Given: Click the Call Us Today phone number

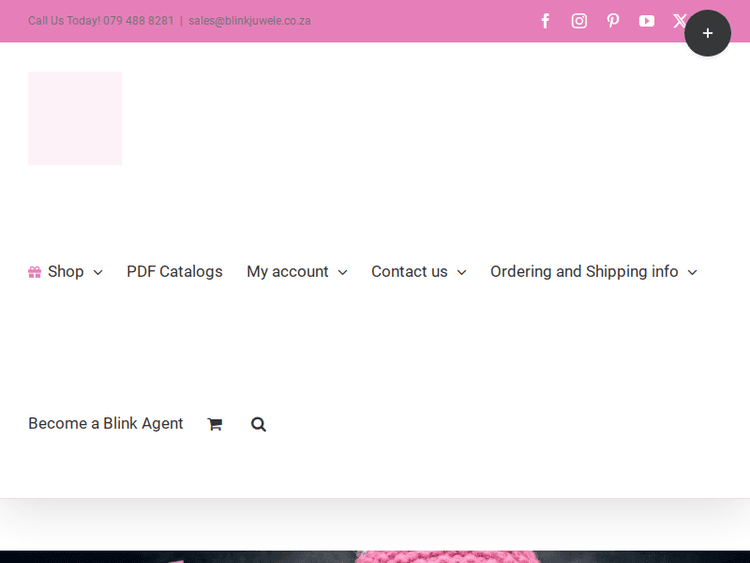Looking at the screenshot, I should coord(138,21).
